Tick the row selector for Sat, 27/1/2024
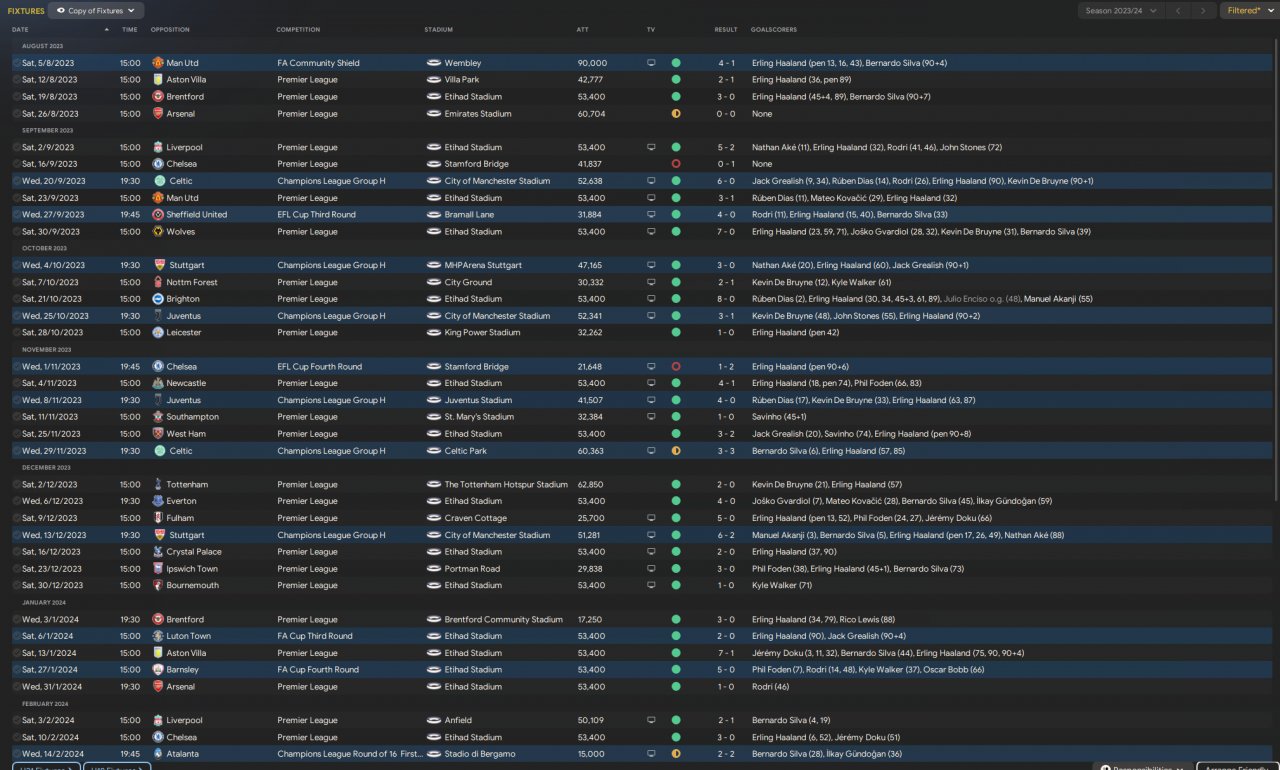The image size is (1280, 770). tap(17, 670)
